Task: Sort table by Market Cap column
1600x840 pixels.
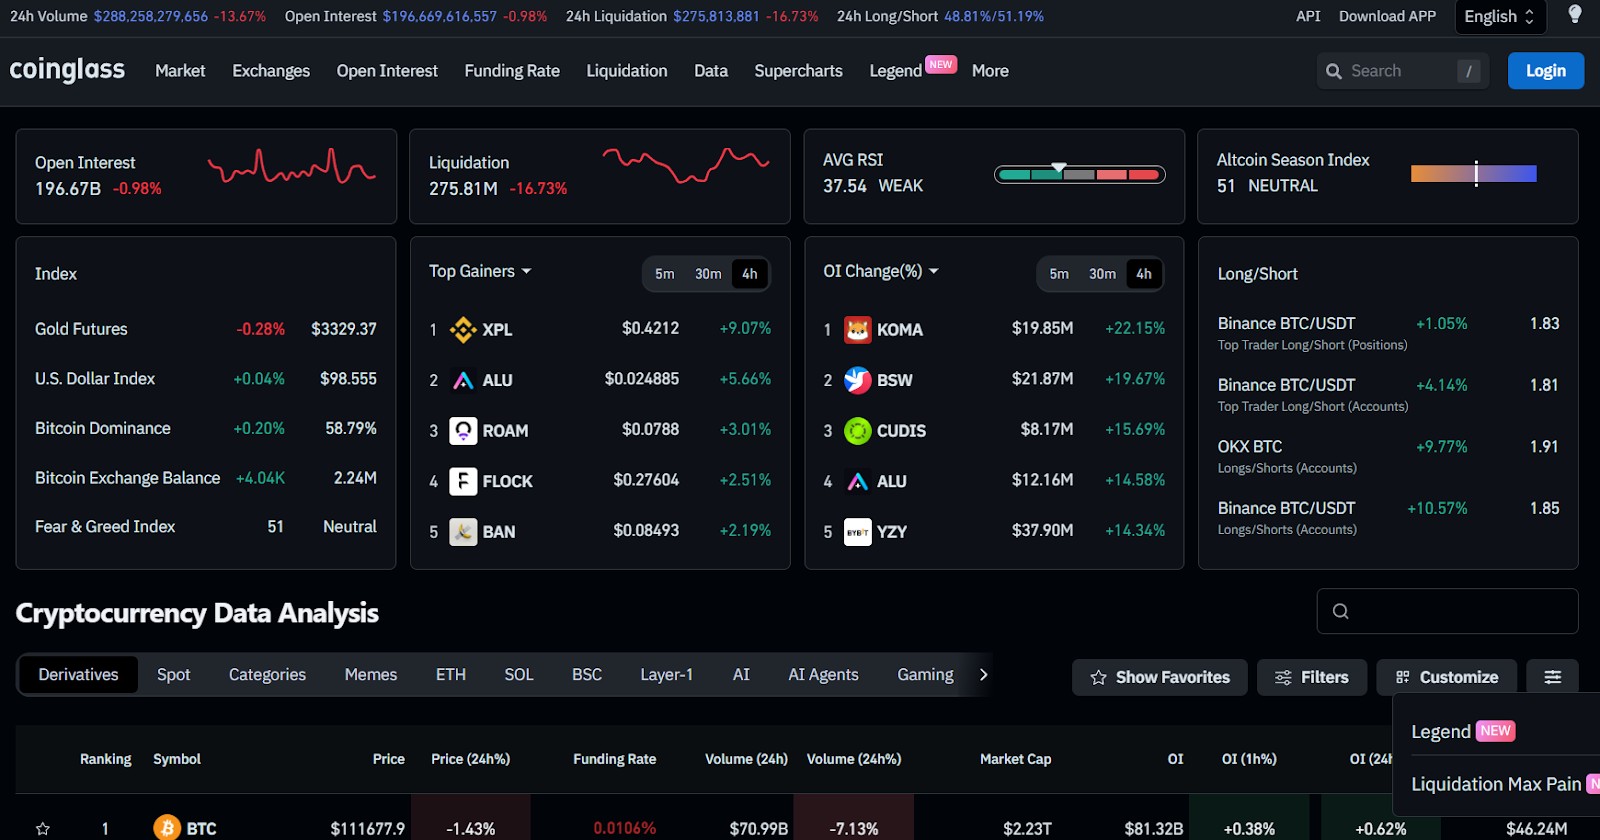Action: click(1016, 759)
